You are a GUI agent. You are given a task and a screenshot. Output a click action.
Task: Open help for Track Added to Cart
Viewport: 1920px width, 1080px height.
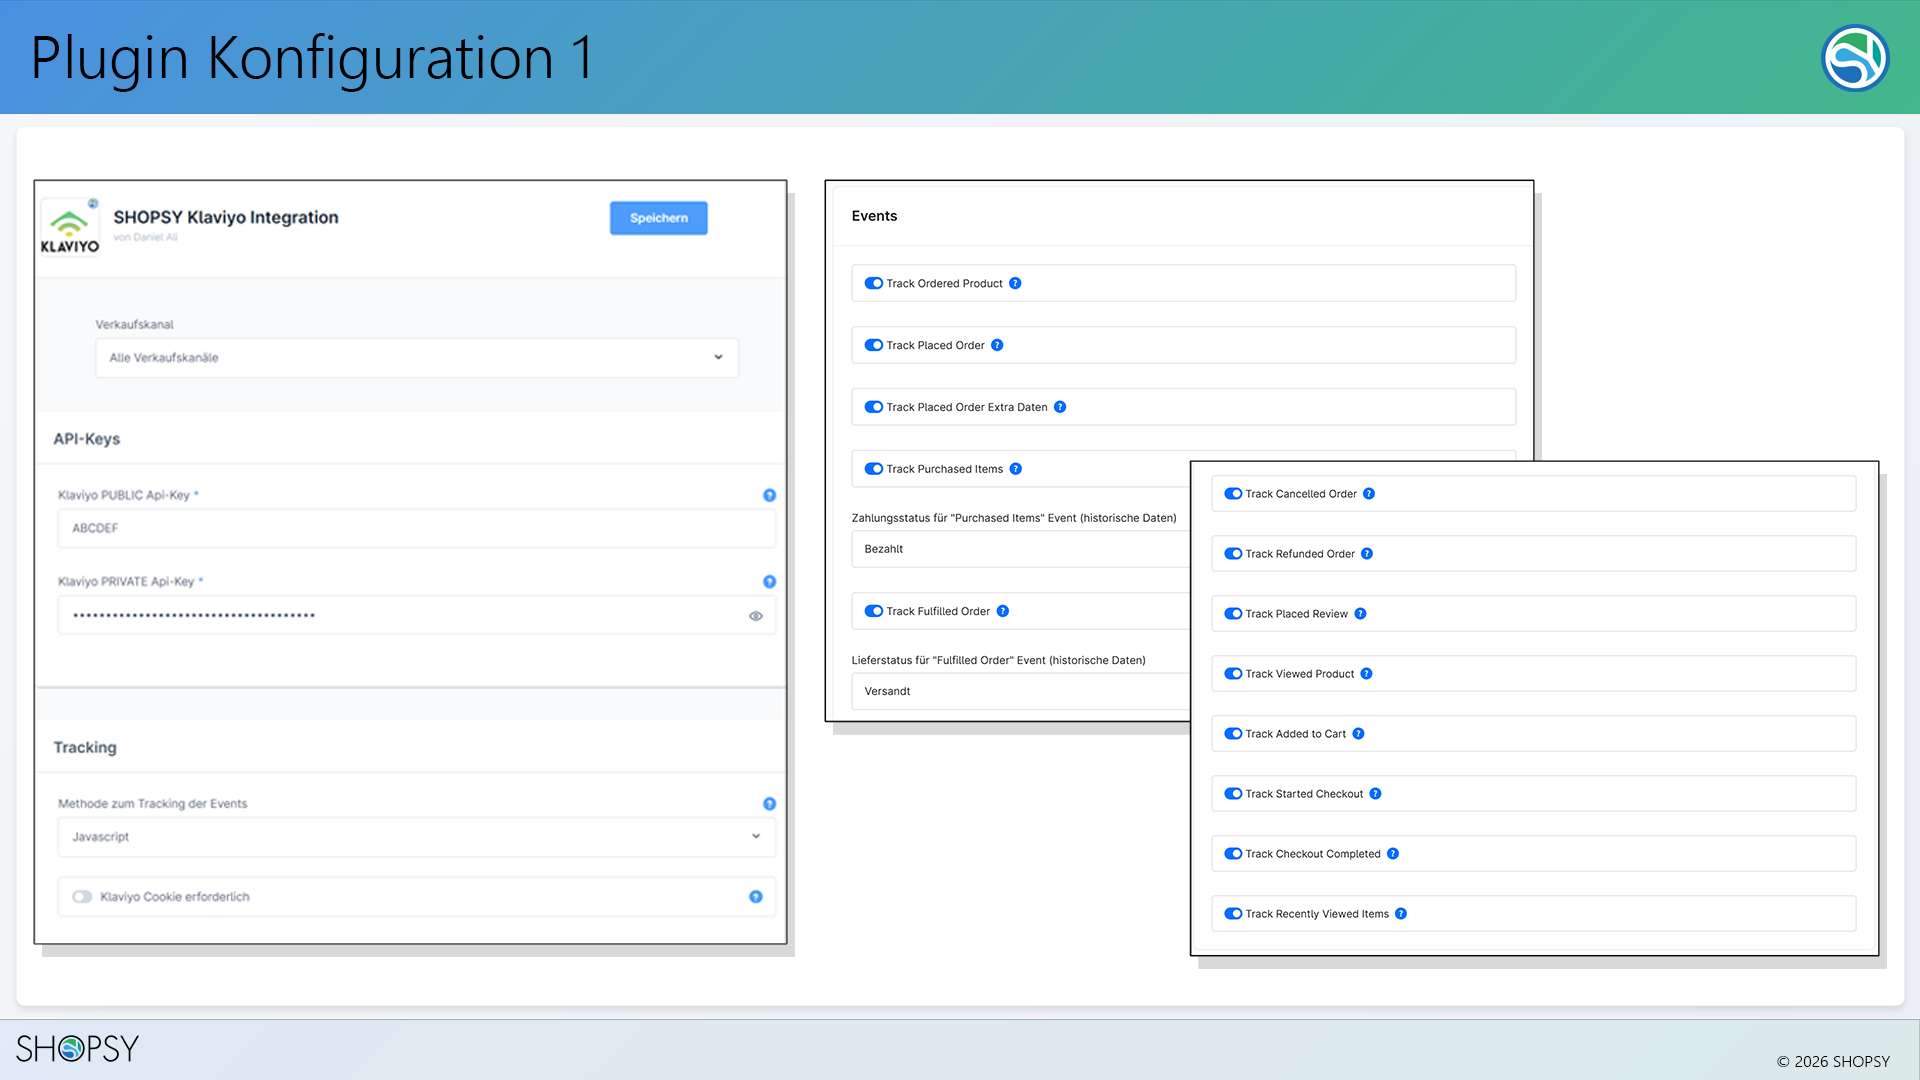(1358, 734)
